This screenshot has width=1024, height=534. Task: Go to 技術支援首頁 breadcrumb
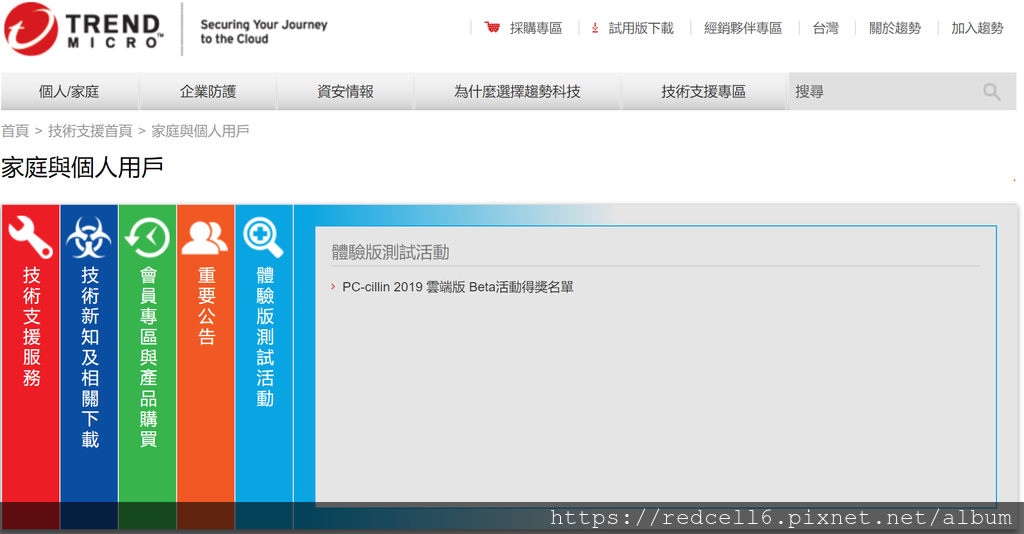[90, 131]
